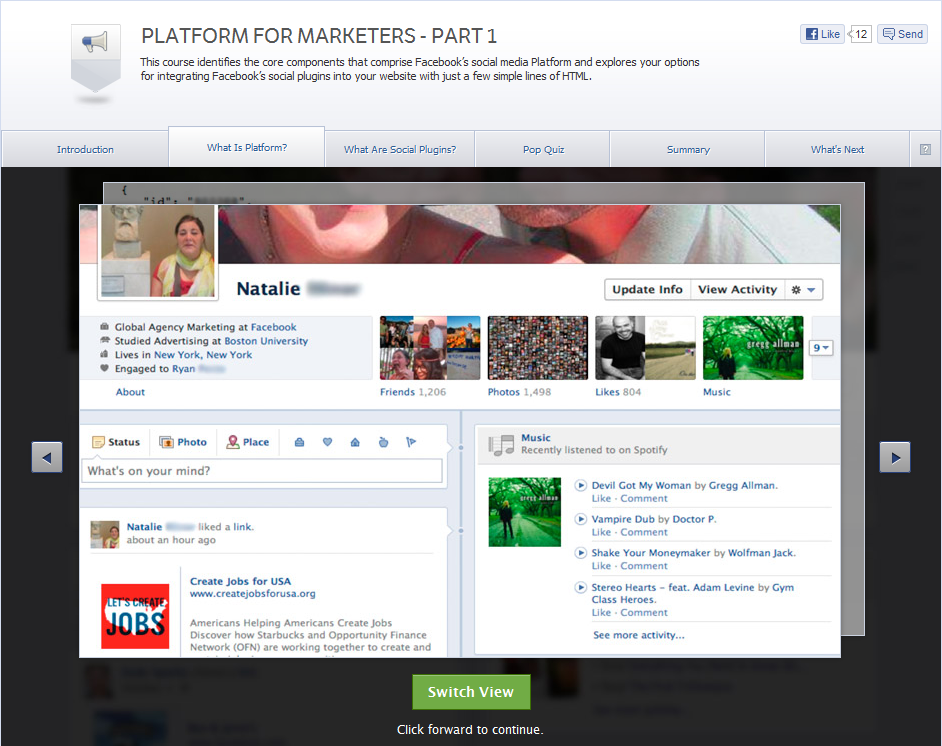Click the Let's Create Jobs thumbnail
The width and height of the screenshot is (942, 746).
click(135, 616)
